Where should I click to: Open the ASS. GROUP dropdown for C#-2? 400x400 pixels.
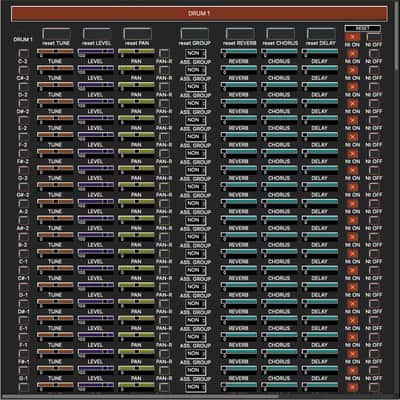(195, 70)
